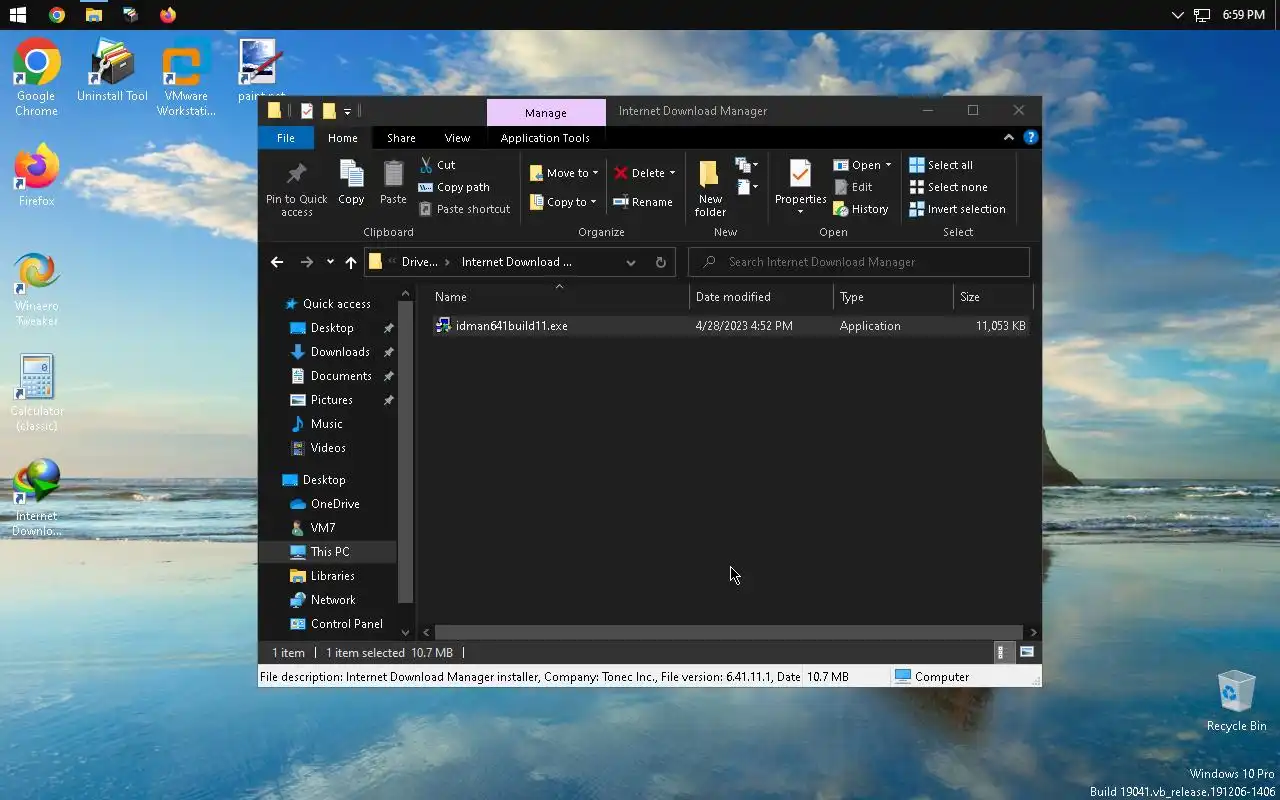Image resolution: width=1280 pixels, height=800 pixels.
Task: Sort by Date modified column
Action: pyautogui.click(x=761, y=297)
